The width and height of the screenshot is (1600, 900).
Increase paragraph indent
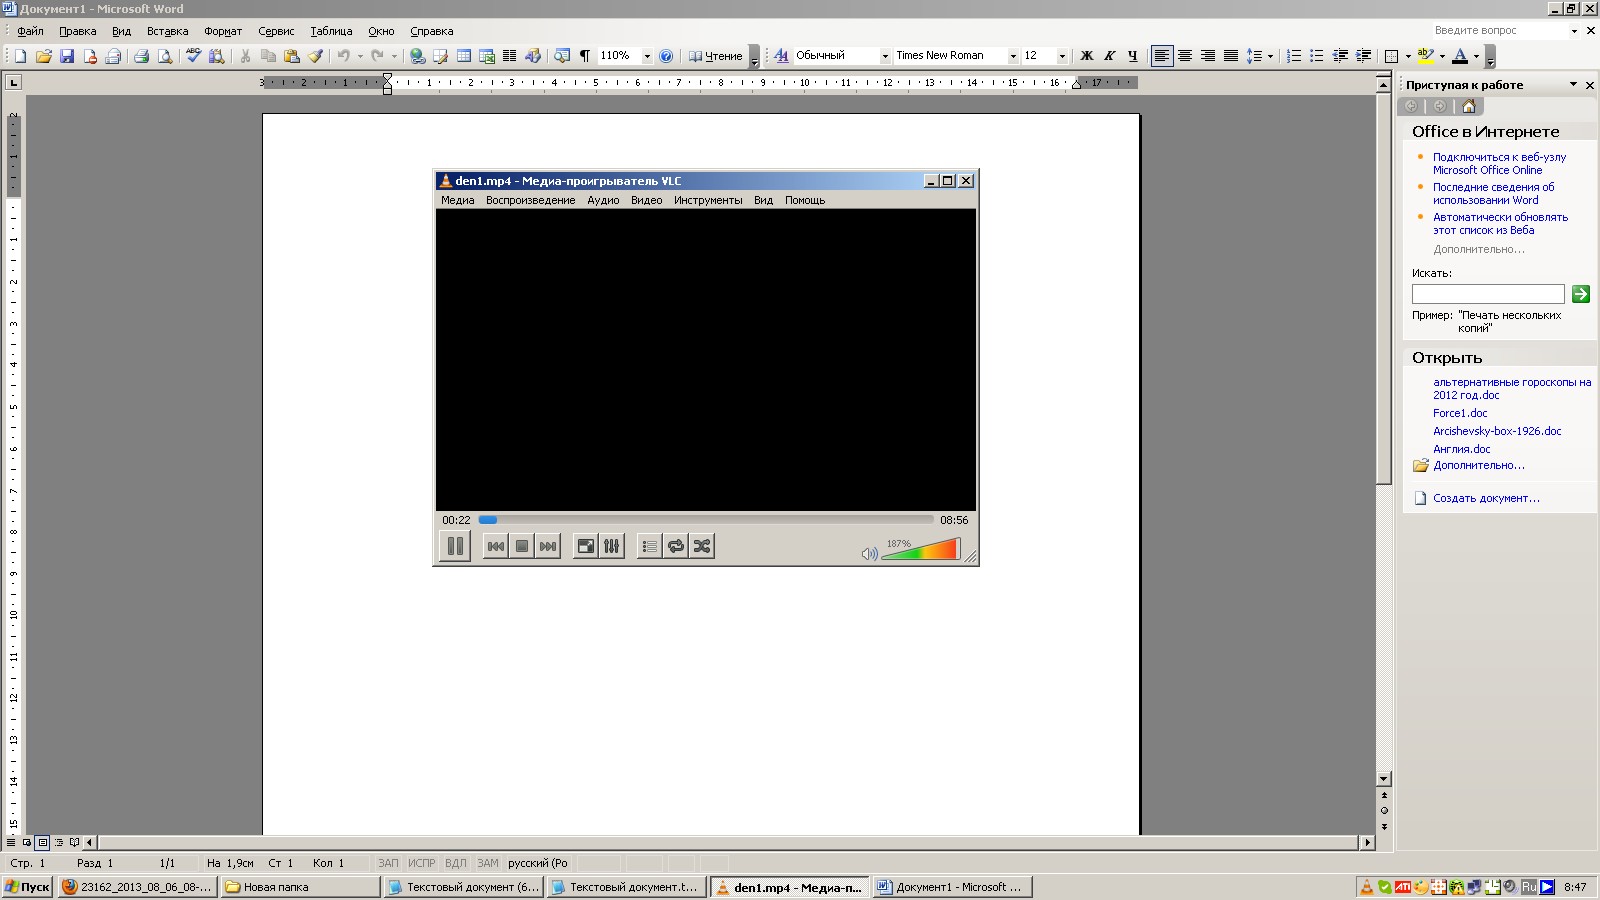pos(1363,56)
